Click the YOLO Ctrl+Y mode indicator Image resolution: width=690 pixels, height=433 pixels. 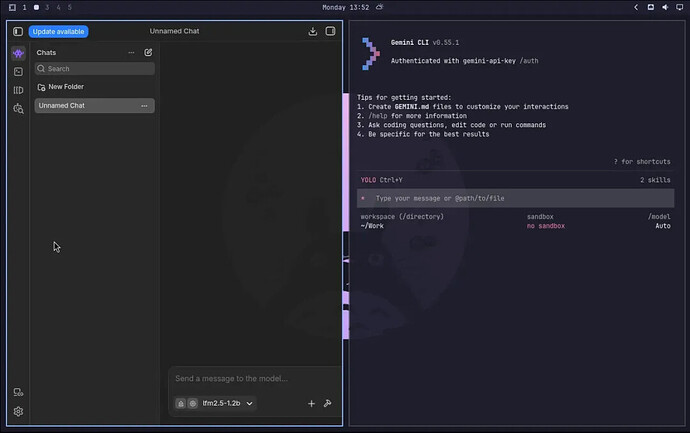coord(382,180)
